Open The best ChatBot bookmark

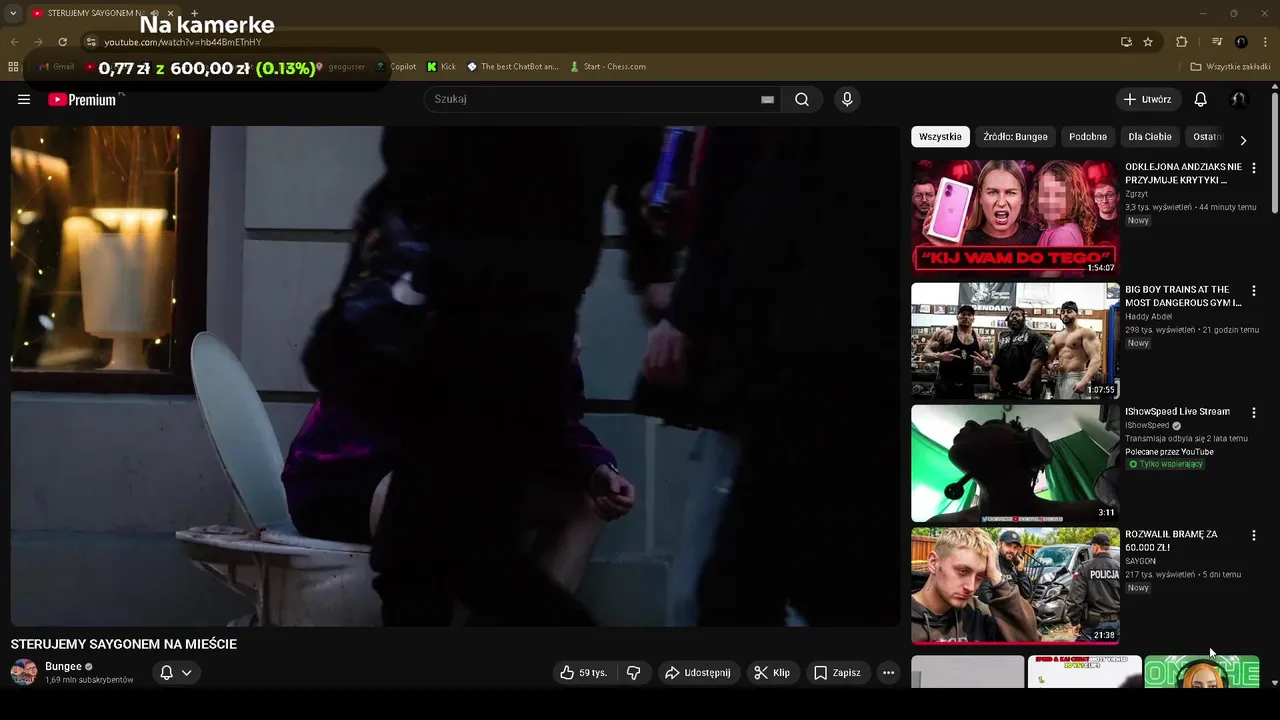[513, 67]
